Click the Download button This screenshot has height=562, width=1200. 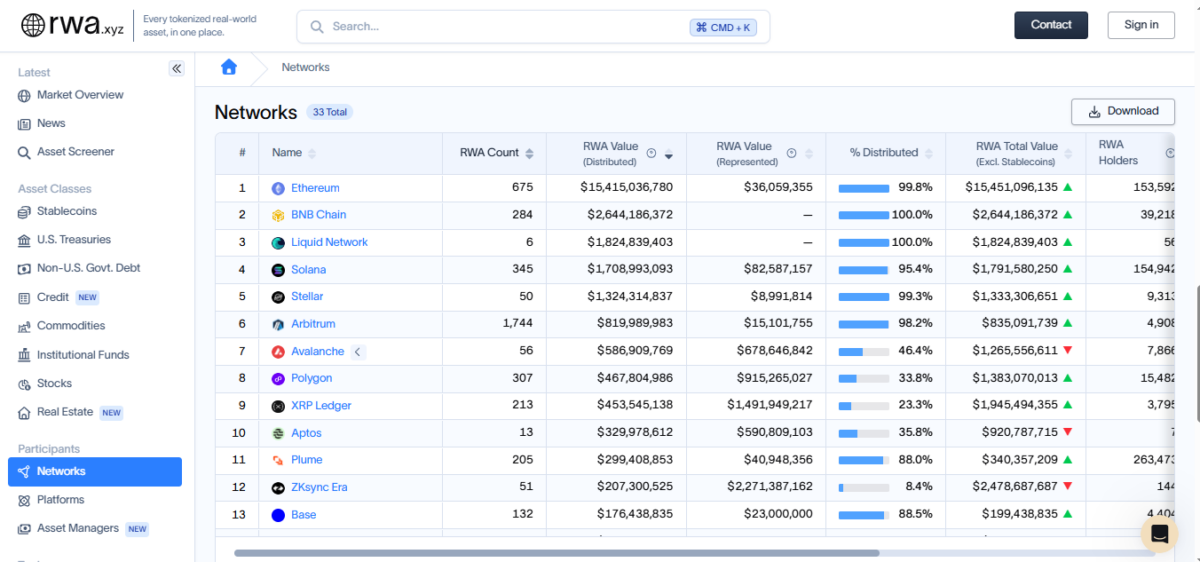coord(1122,111)
